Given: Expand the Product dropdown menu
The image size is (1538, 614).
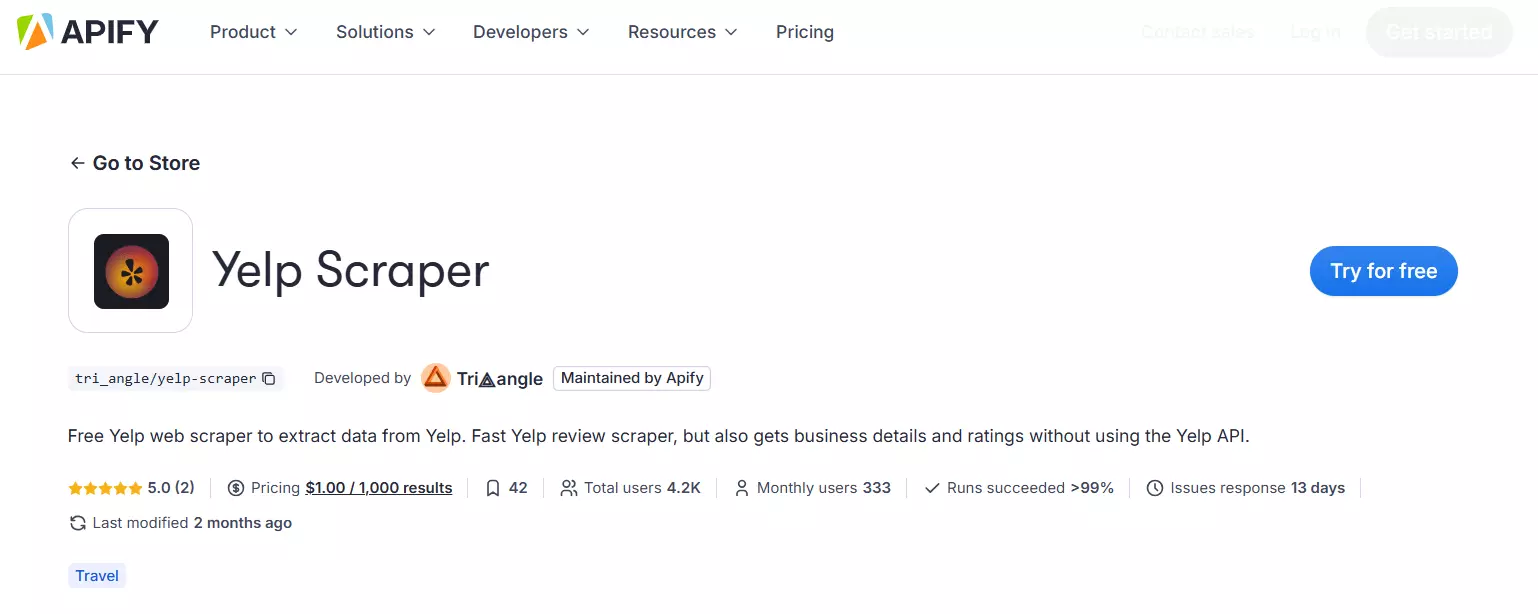Looking at the screenshot, I should [253, 32].
